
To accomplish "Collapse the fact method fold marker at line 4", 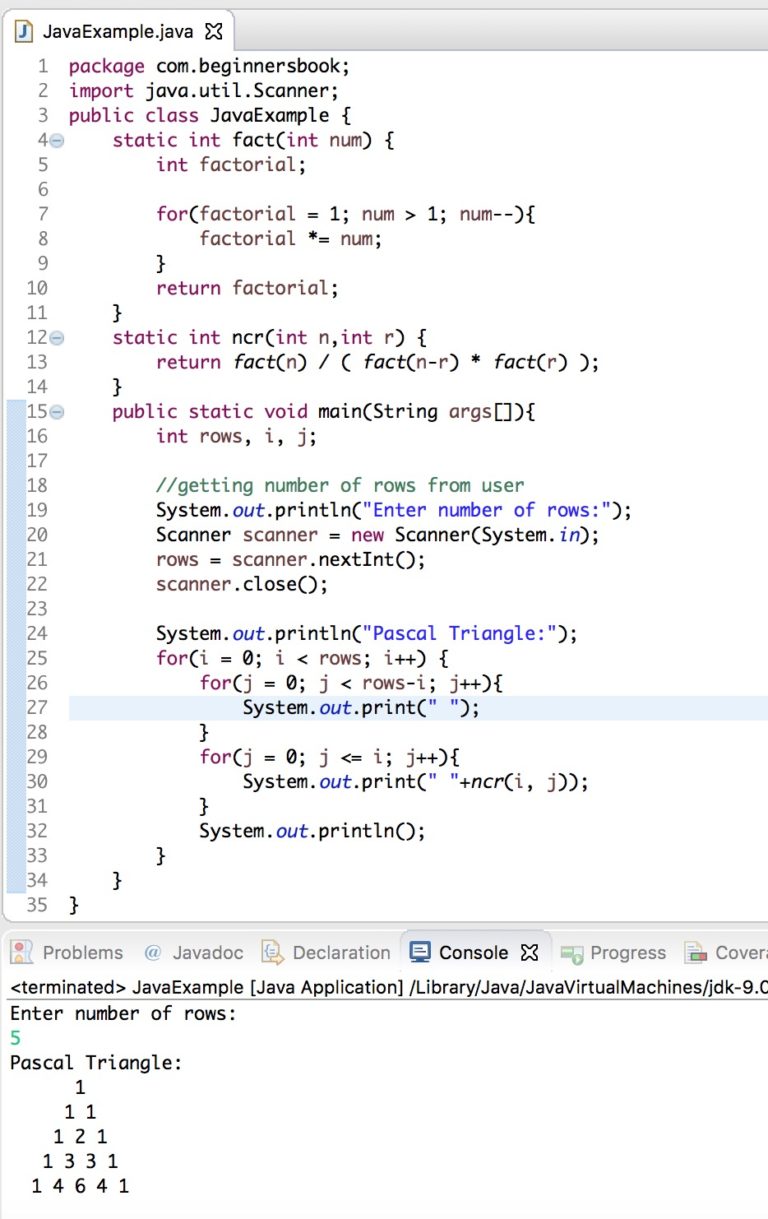I will pyautogui.click(x=57, y=140).
